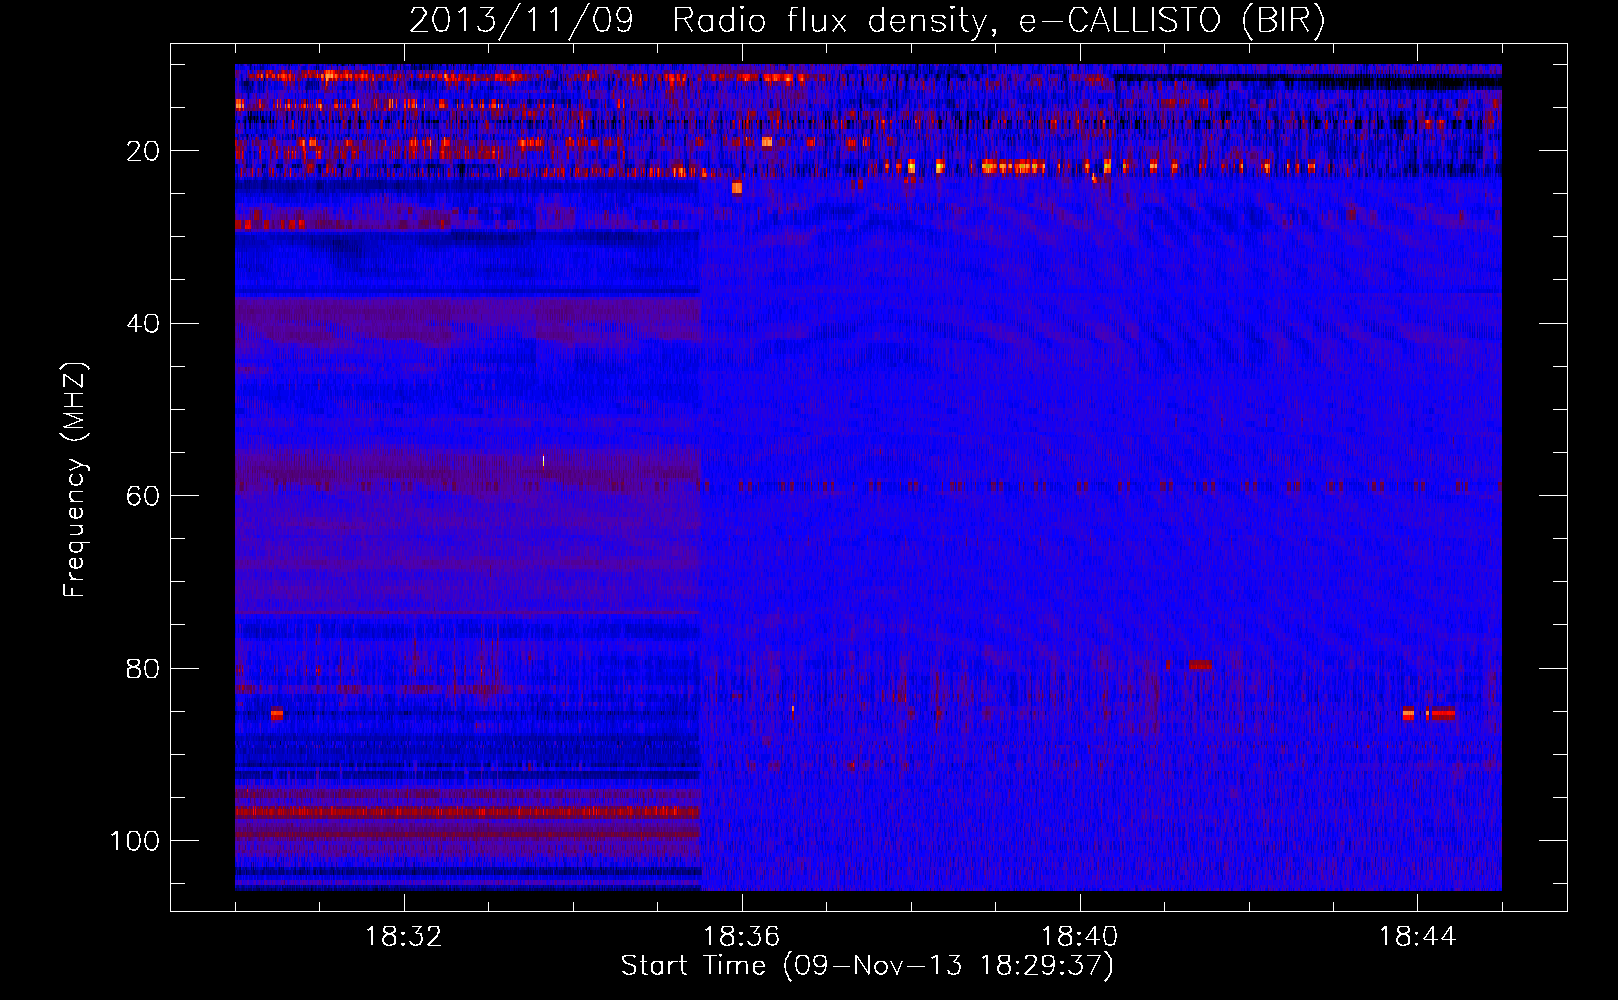Click the plot title text
This screenshot has height=1000, width=1618.
(x=867, y=21)
